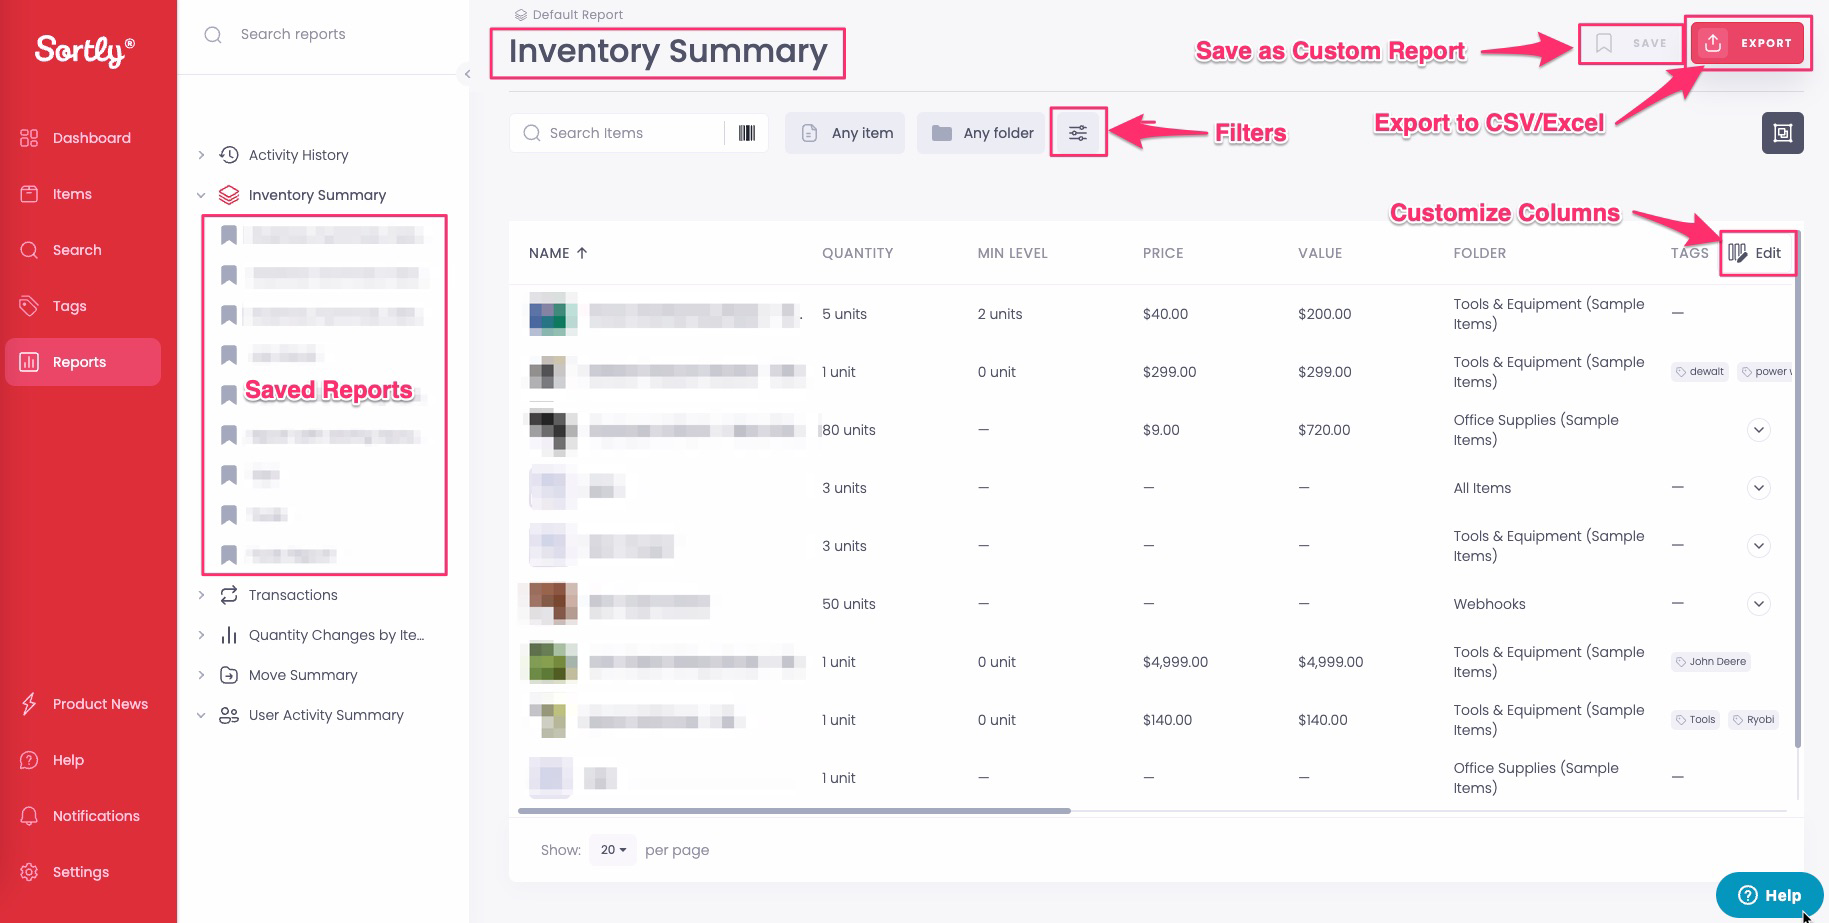This screenshot has height=923, width=1829.
Task: Click the barcode scanner icon
Action: tap(746, 133)
